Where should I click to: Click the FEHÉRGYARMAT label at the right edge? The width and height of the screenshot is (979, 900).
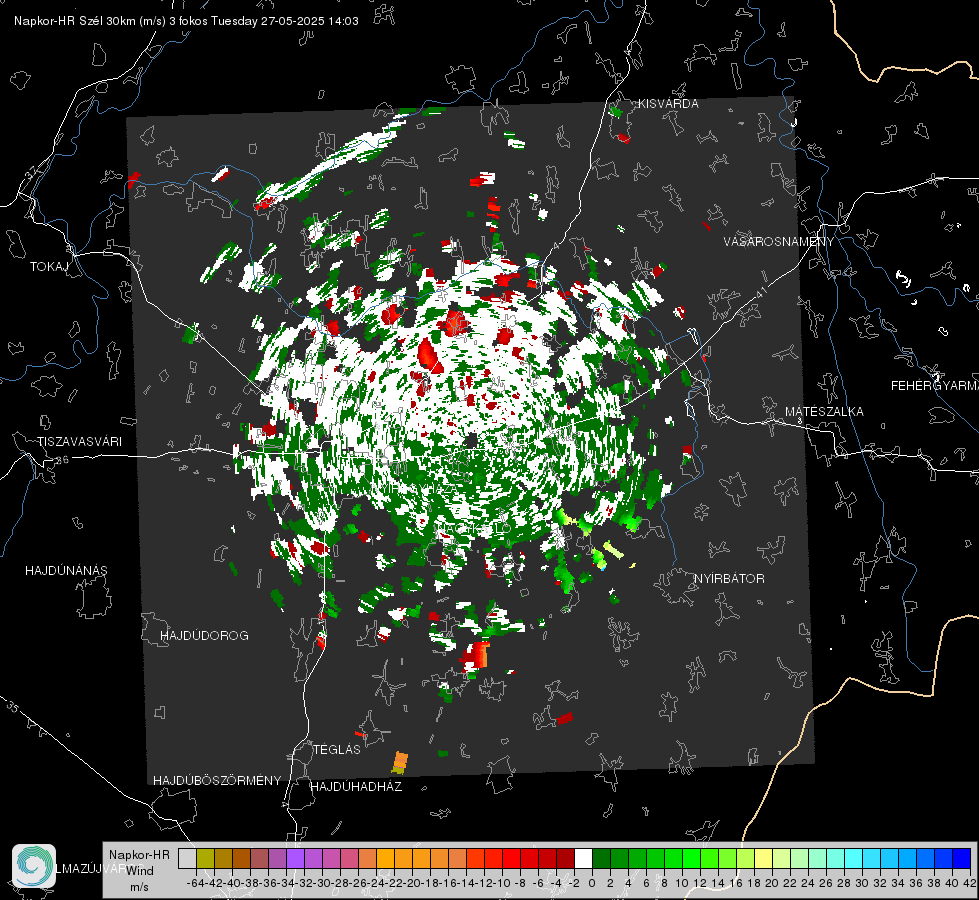pyautogui.click(x=935, y=386)
